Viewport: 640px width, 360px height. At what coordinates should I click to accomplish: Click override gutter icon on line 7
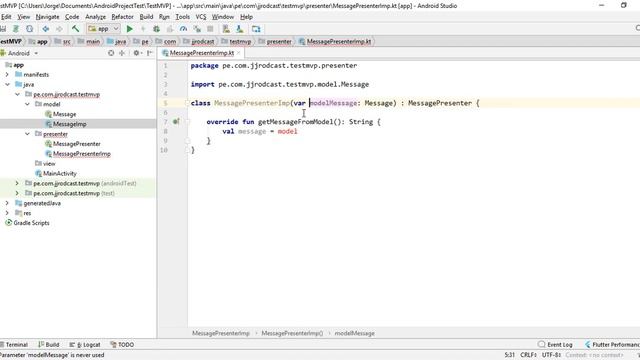[176, 122]
